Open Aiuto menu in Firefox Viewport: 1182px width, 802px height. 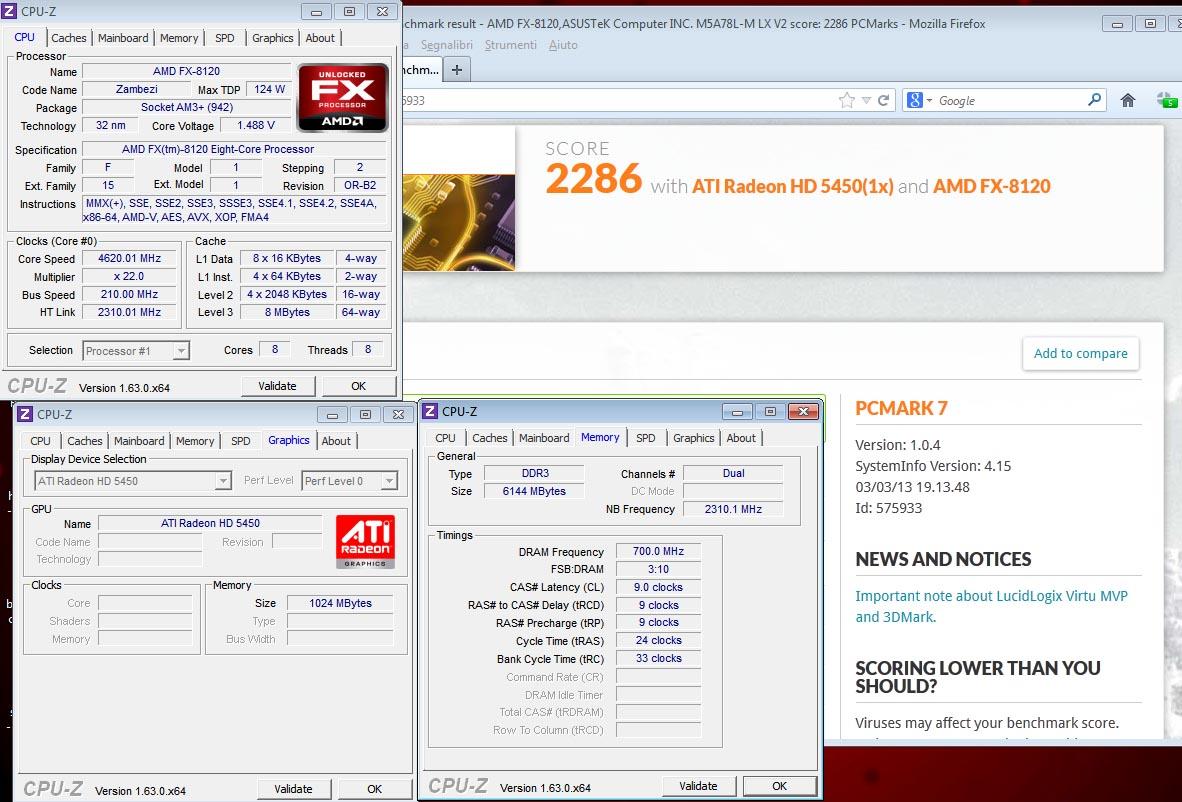563,45
